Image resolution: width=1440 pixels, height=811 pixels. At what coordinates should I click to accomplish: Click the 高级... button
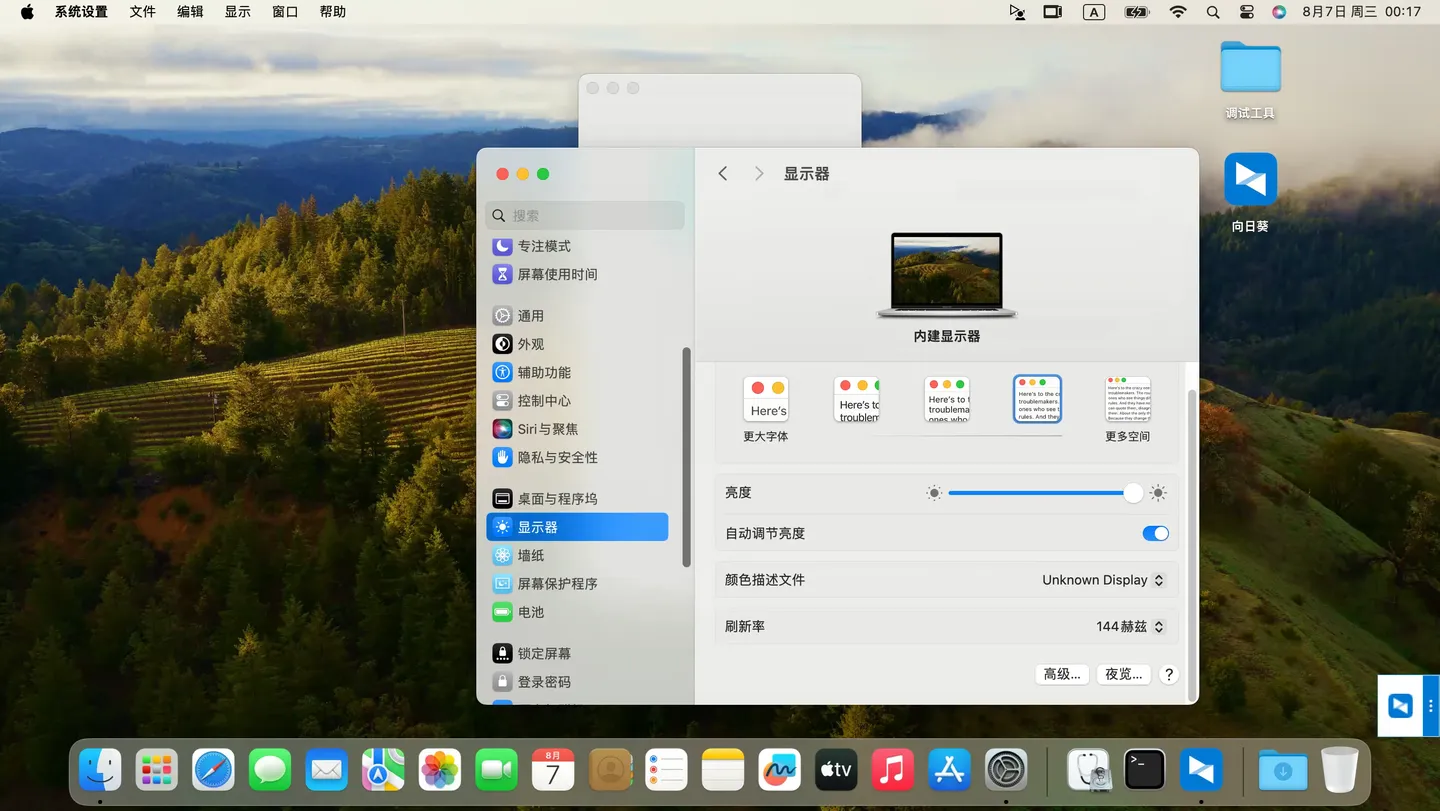click(1061, 674)
